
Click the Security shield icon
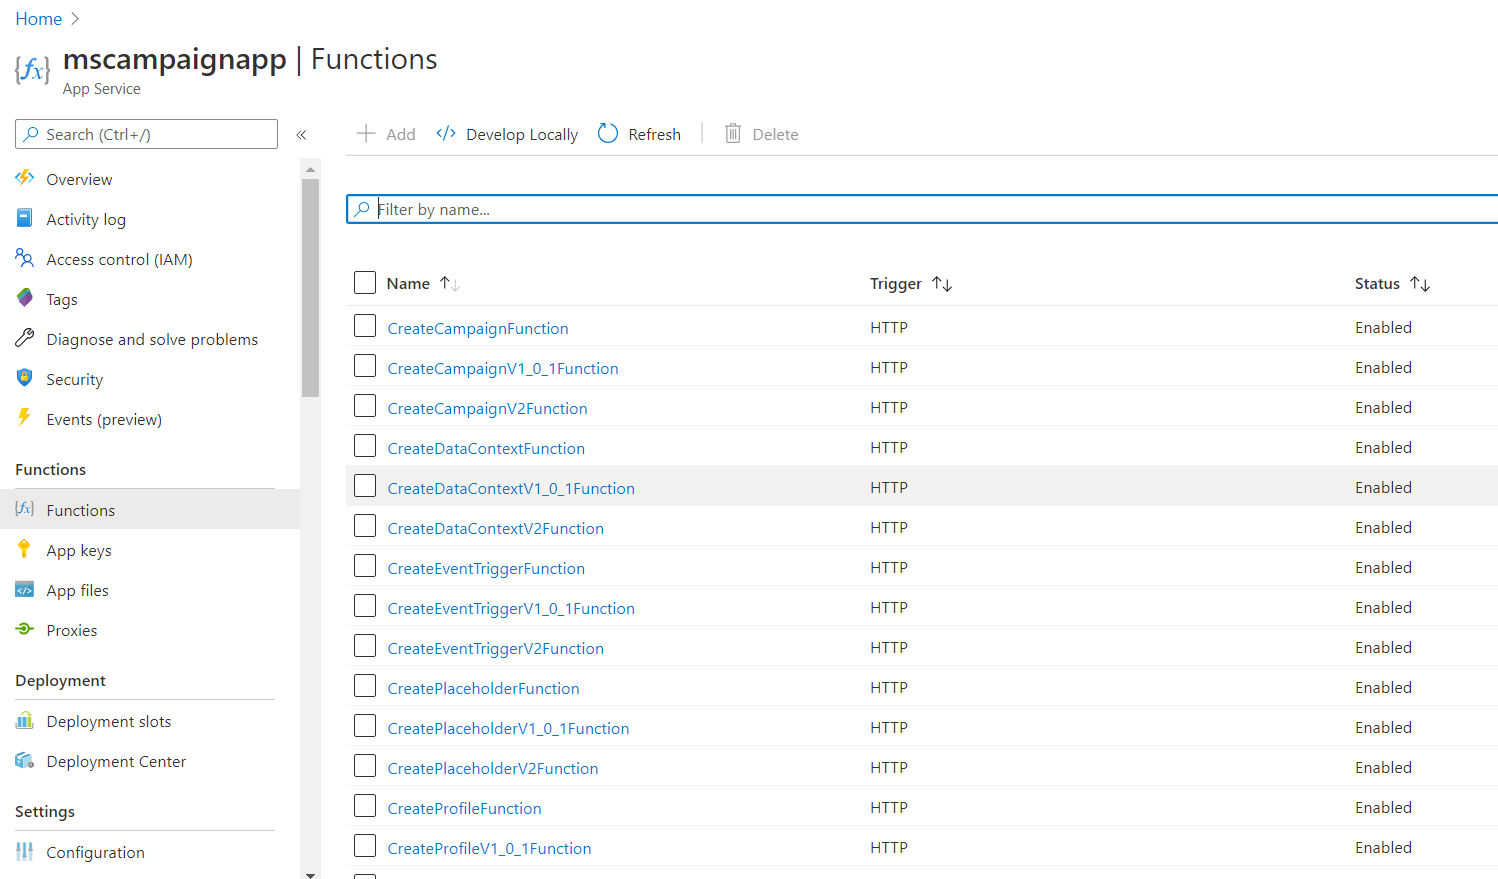pyautogui.click(x=25, y=378)
